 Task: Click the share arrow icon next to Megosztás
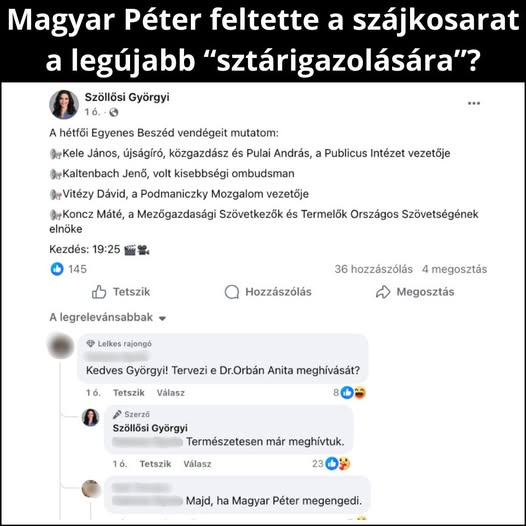coord(383,292)
